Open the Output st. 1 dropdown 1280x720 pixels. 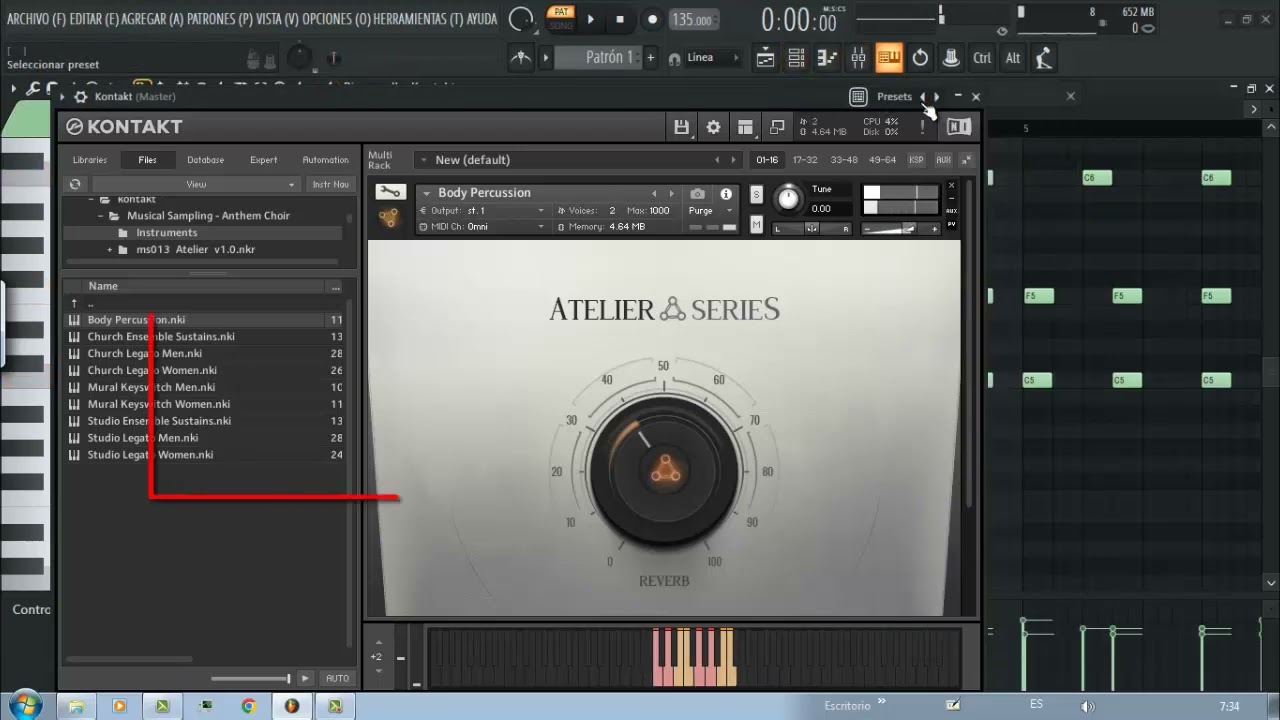point(481,211)
